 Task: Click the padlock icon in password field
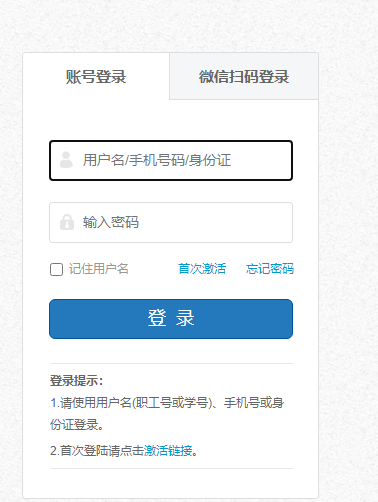[x=67, y=222]
